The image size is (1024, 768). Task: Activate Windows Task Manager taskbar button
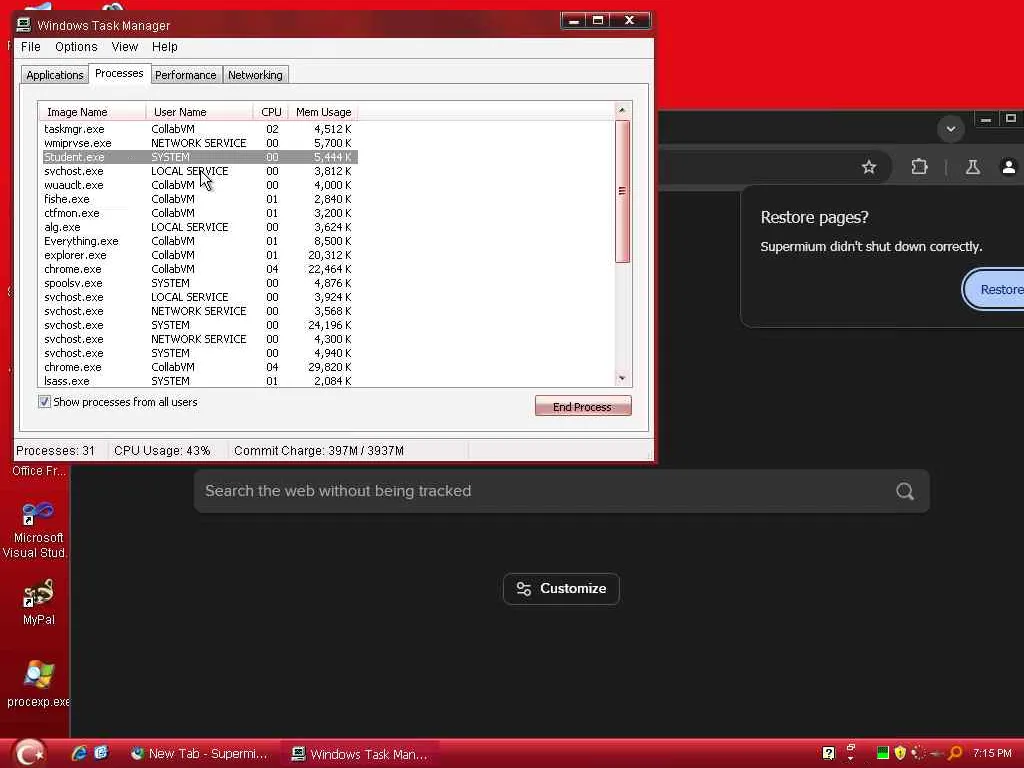click(360, 754)
